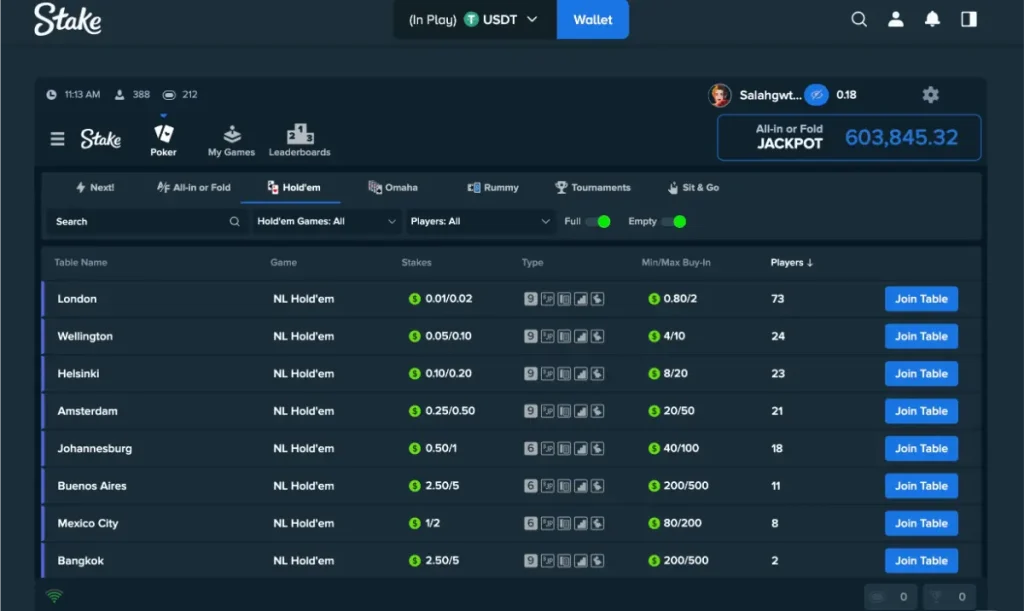Click the Table Name column header
The width and height of the screenshot is (1024, 611).
tap(80, 262)
